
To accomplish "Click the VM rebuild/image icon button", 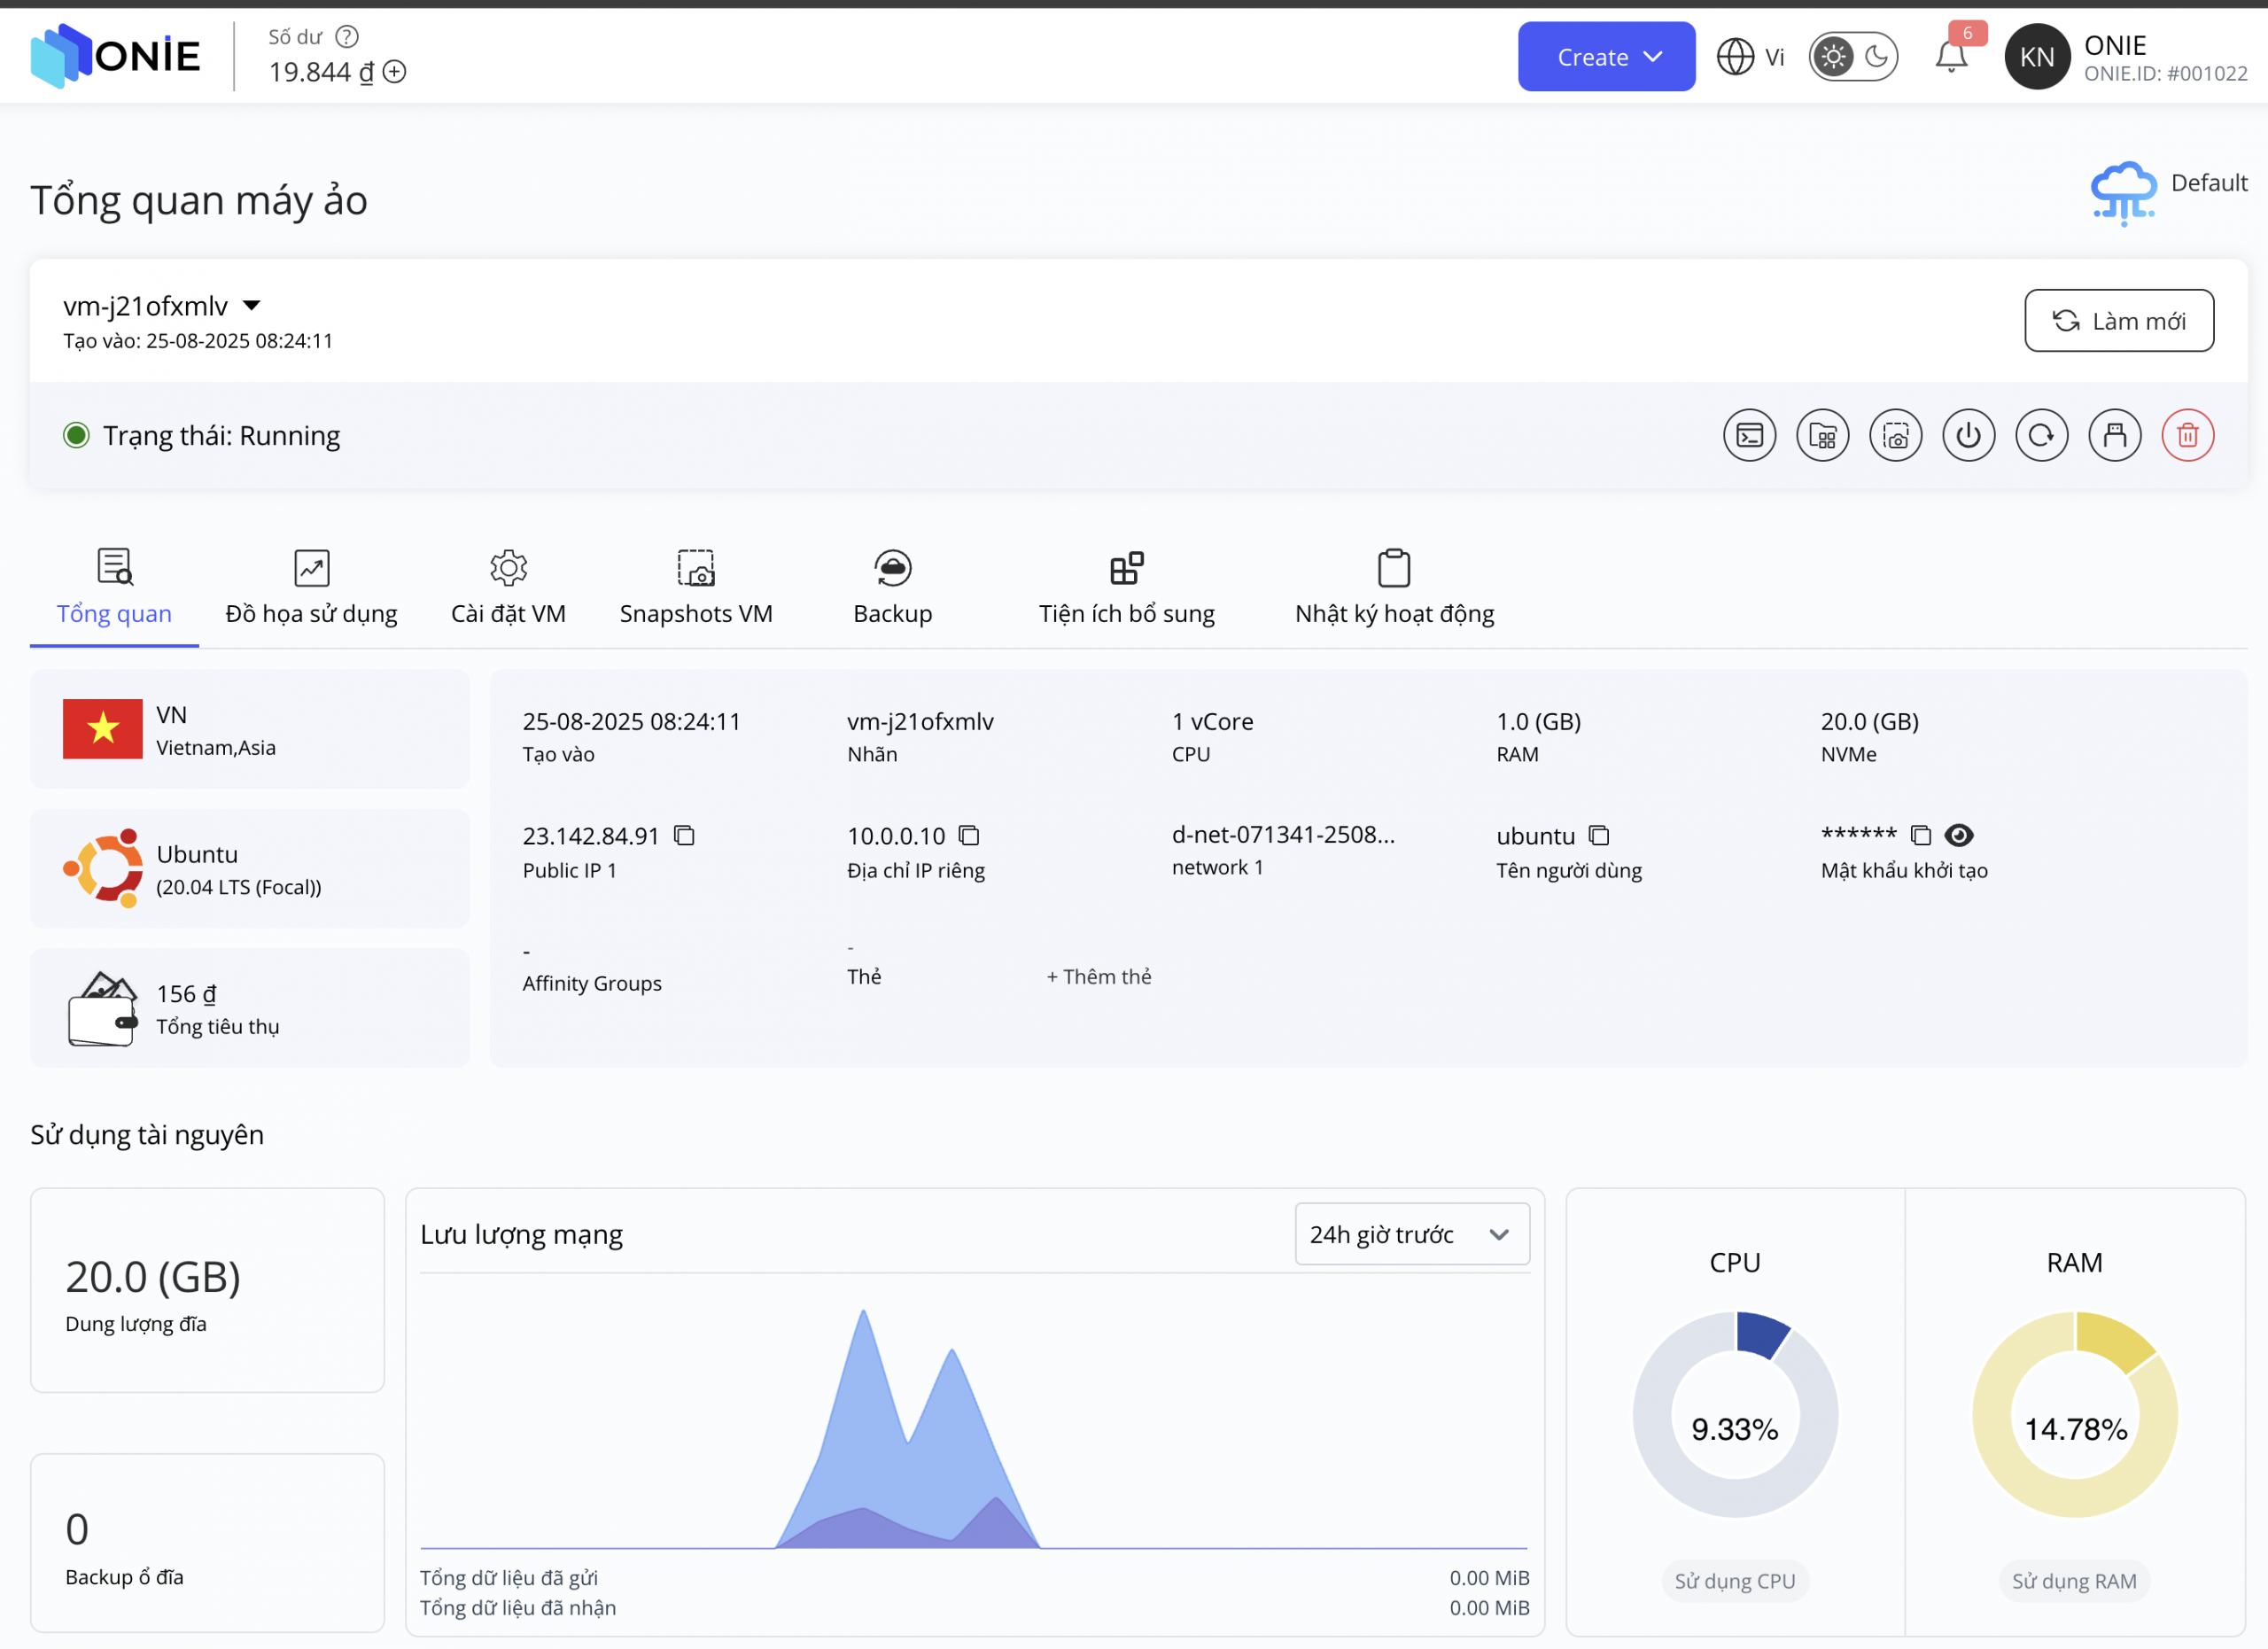I will 1822,436.
